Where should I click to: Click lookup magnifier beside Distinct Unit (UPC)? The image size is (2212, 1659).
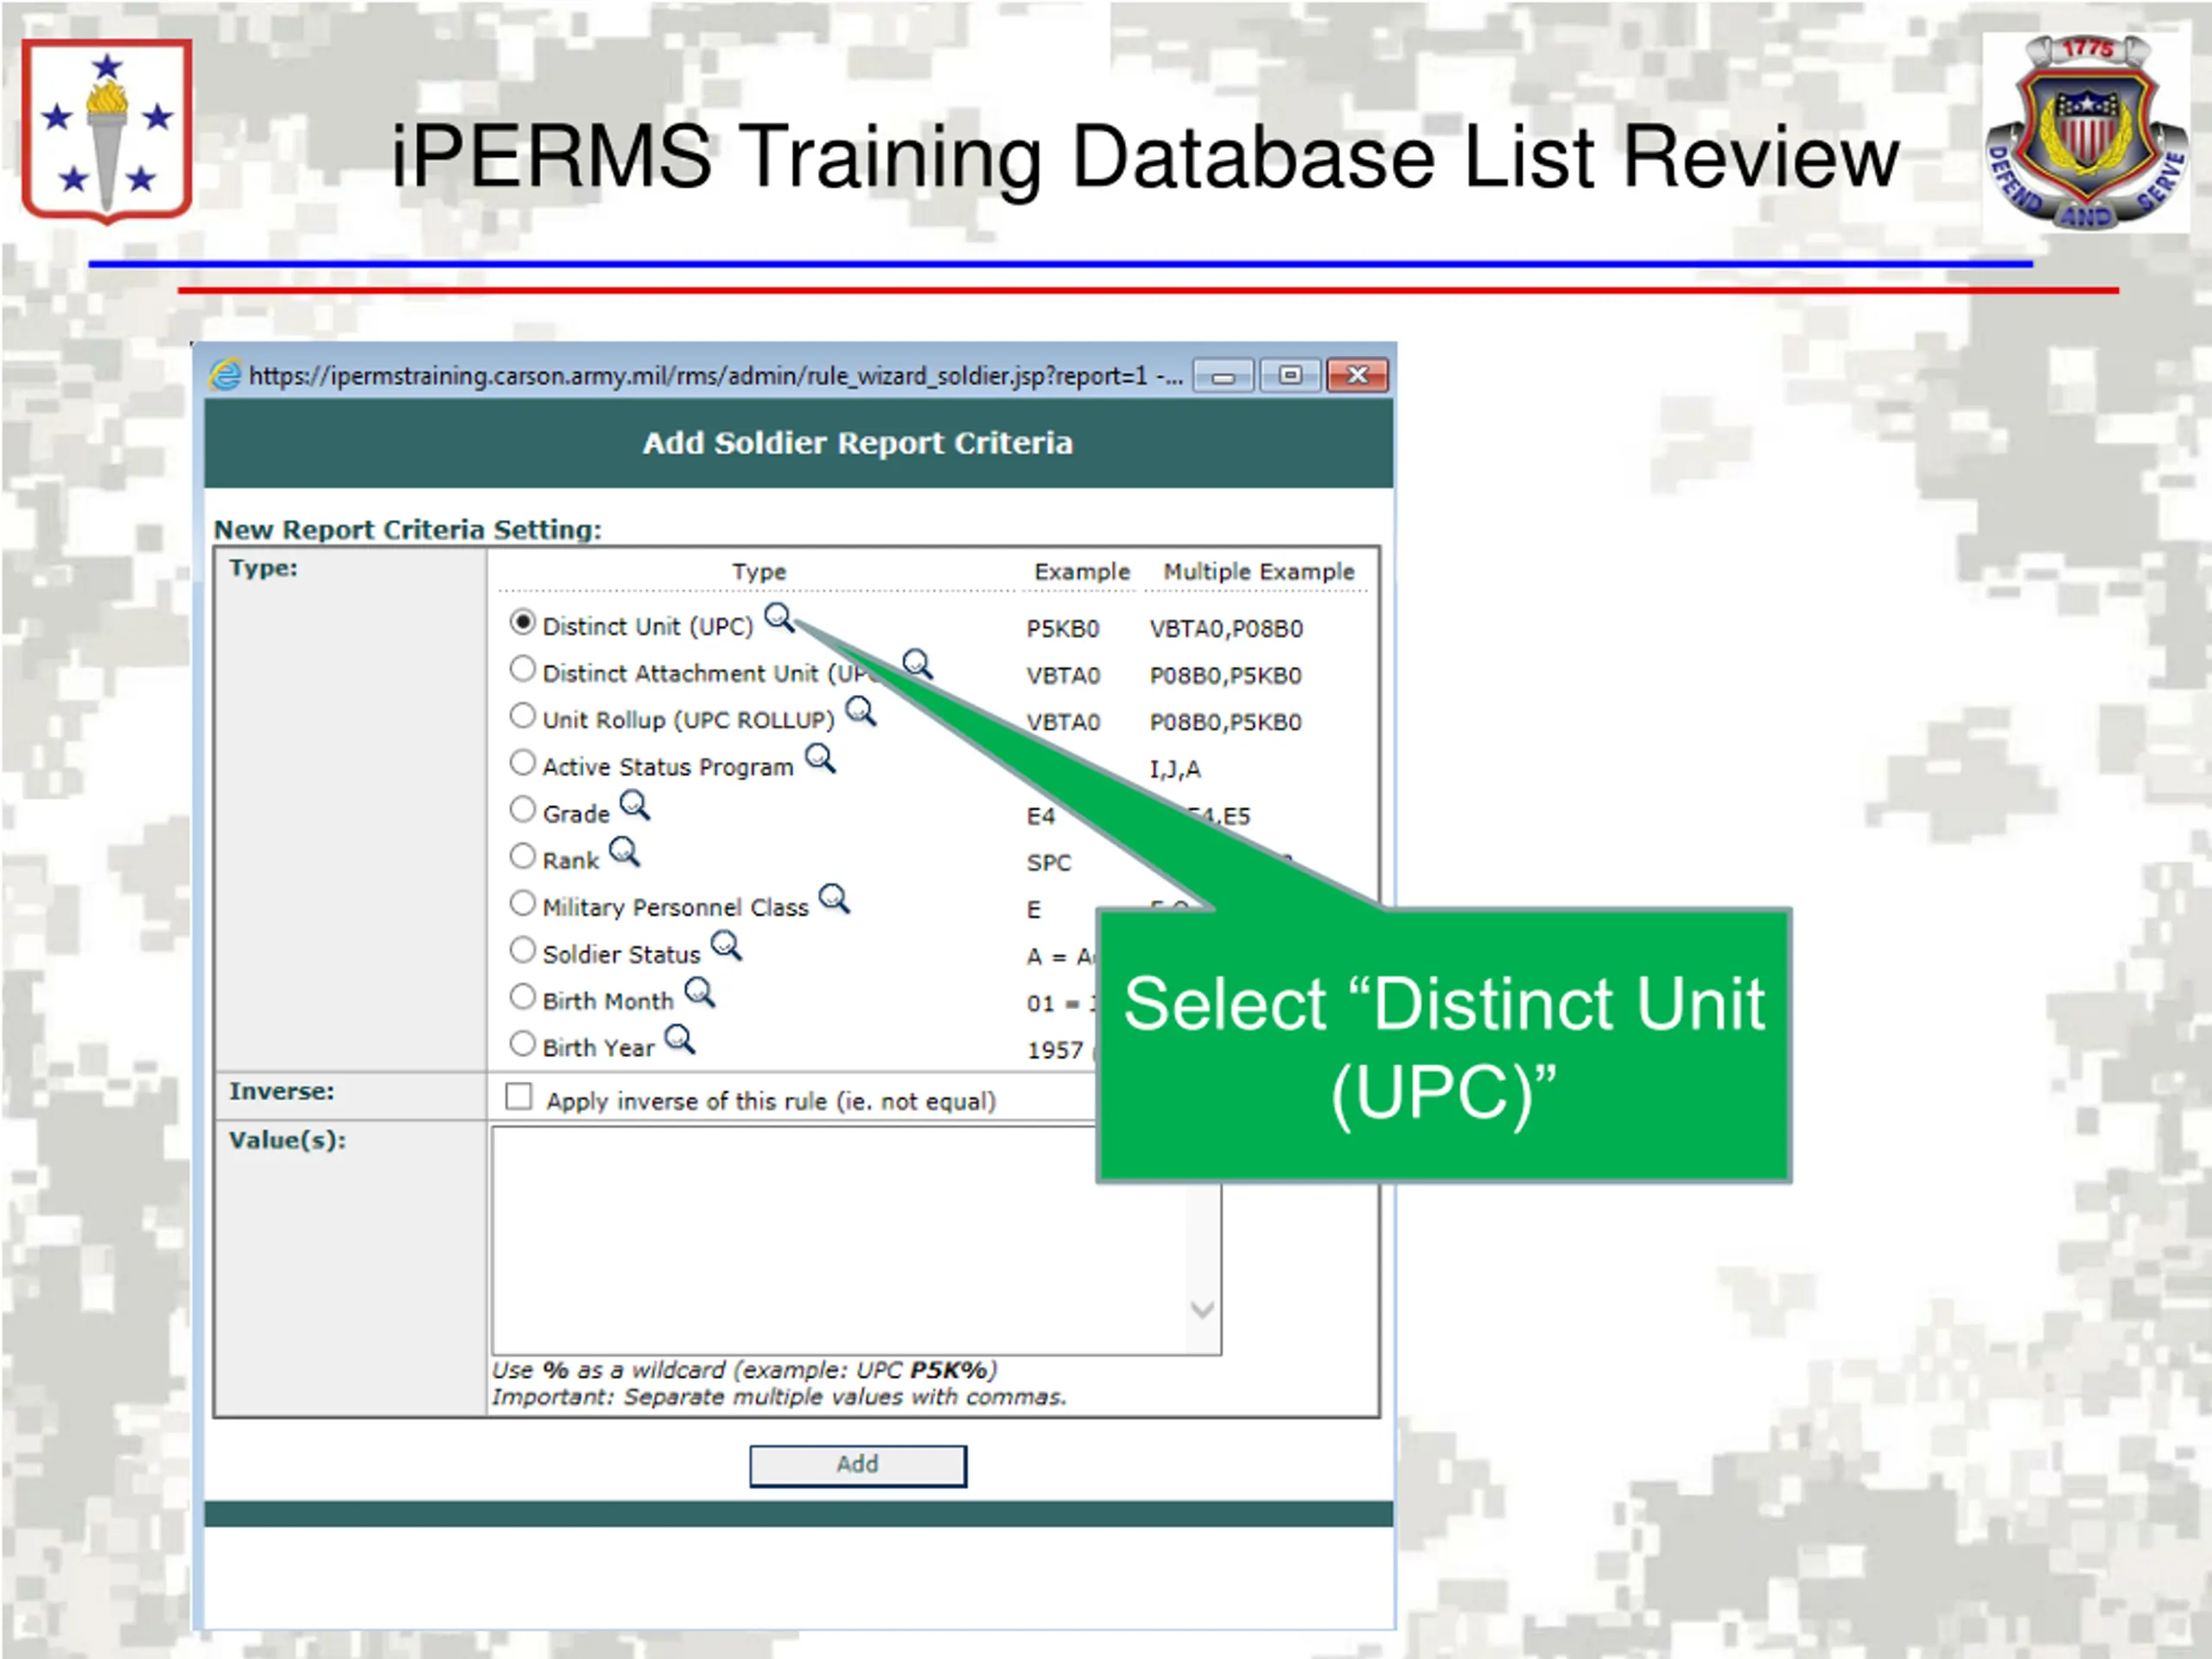coord(778,618)
